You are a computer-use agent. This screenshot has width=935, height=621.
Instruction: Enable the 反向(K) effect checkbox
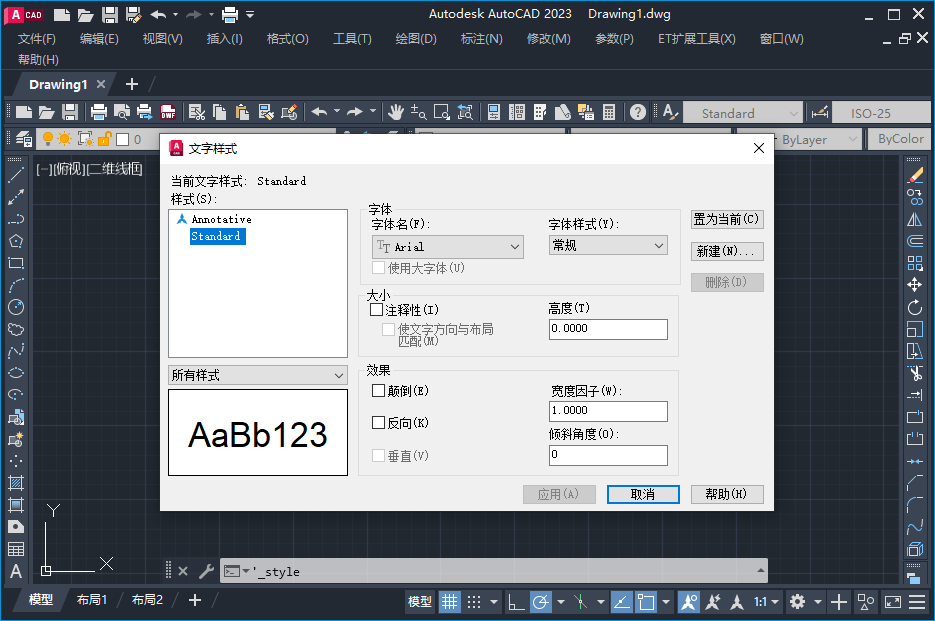378,421
